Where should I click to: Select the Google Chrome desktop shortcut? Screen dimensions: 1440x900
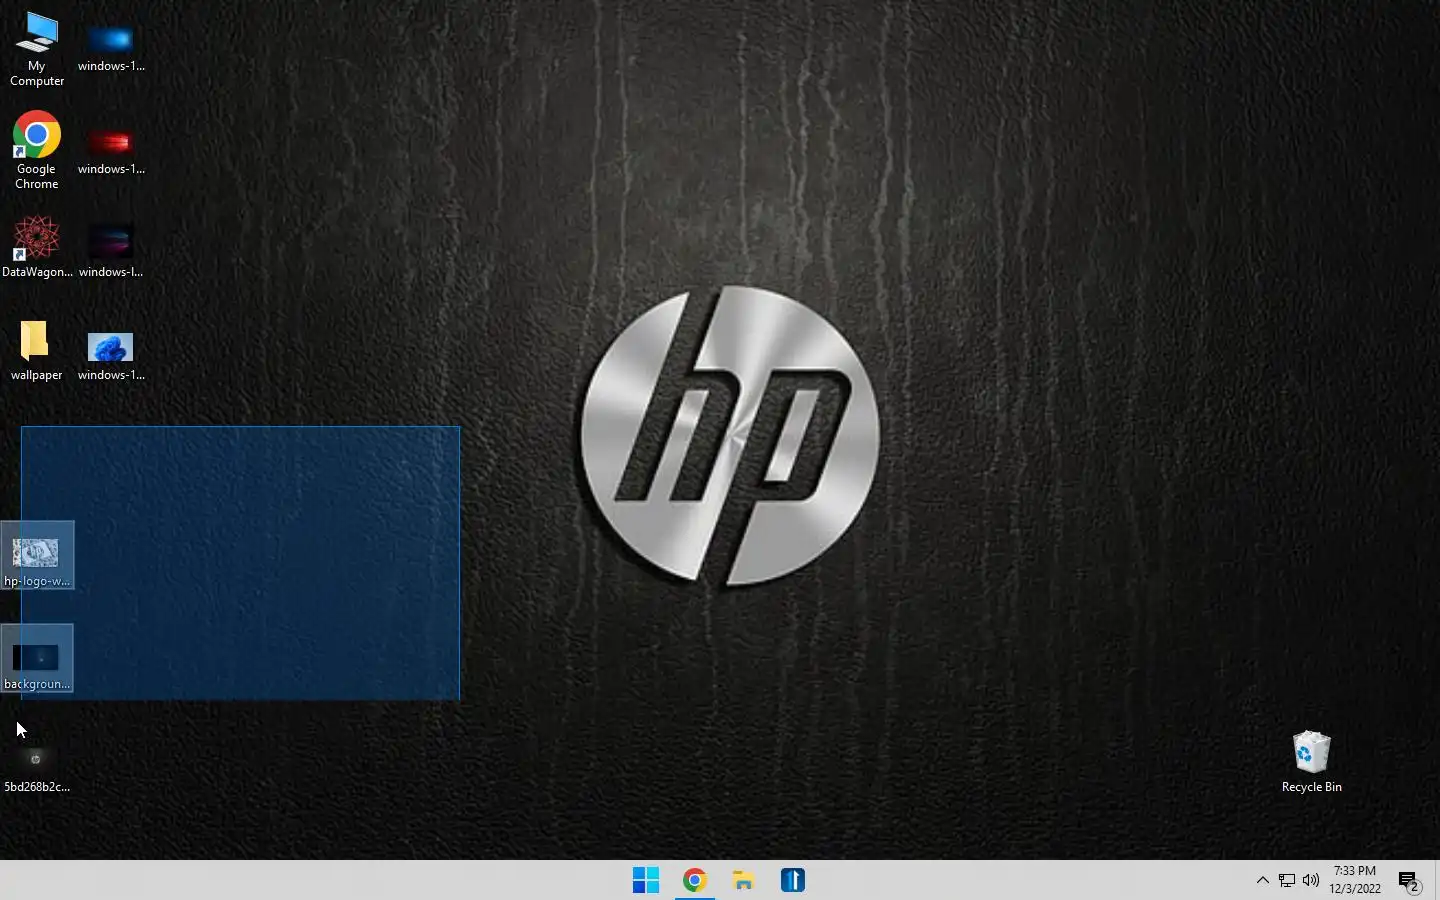tap(37, 150)
